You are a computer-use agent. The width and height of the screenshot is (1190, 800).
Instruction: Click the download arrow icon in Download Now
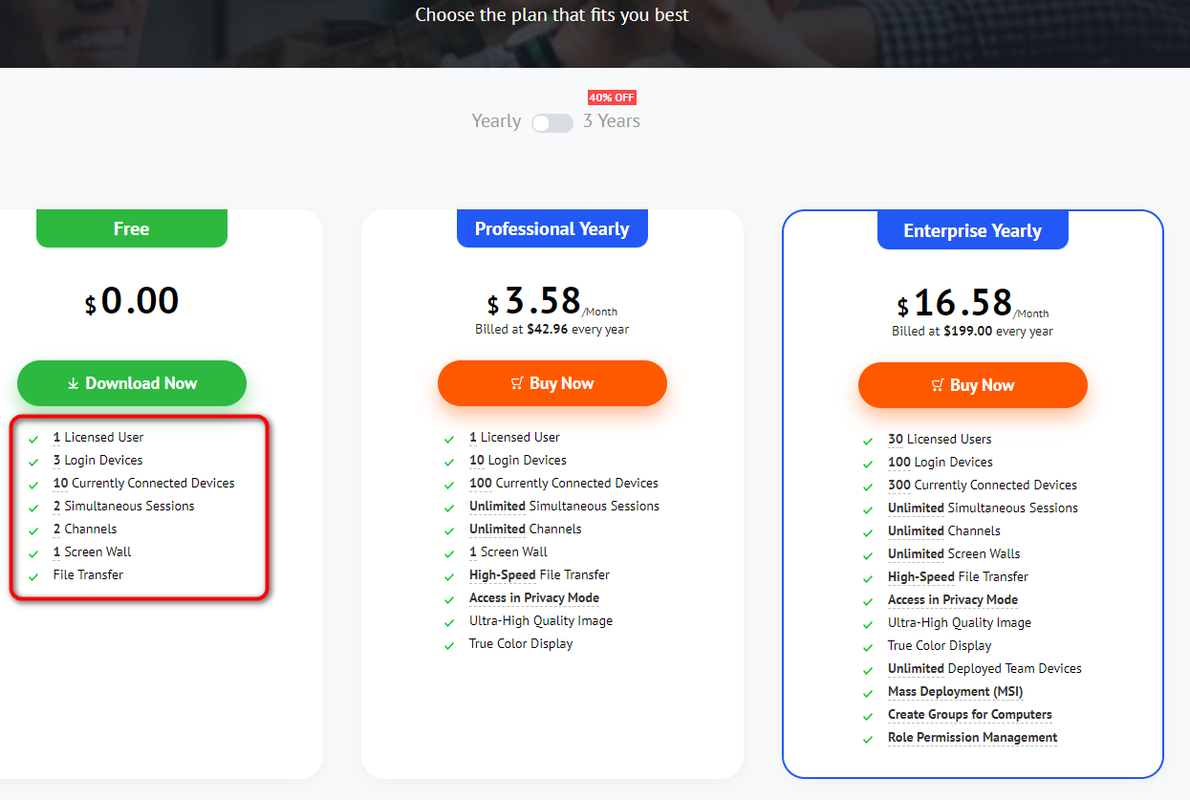click(x=73, y=384)
